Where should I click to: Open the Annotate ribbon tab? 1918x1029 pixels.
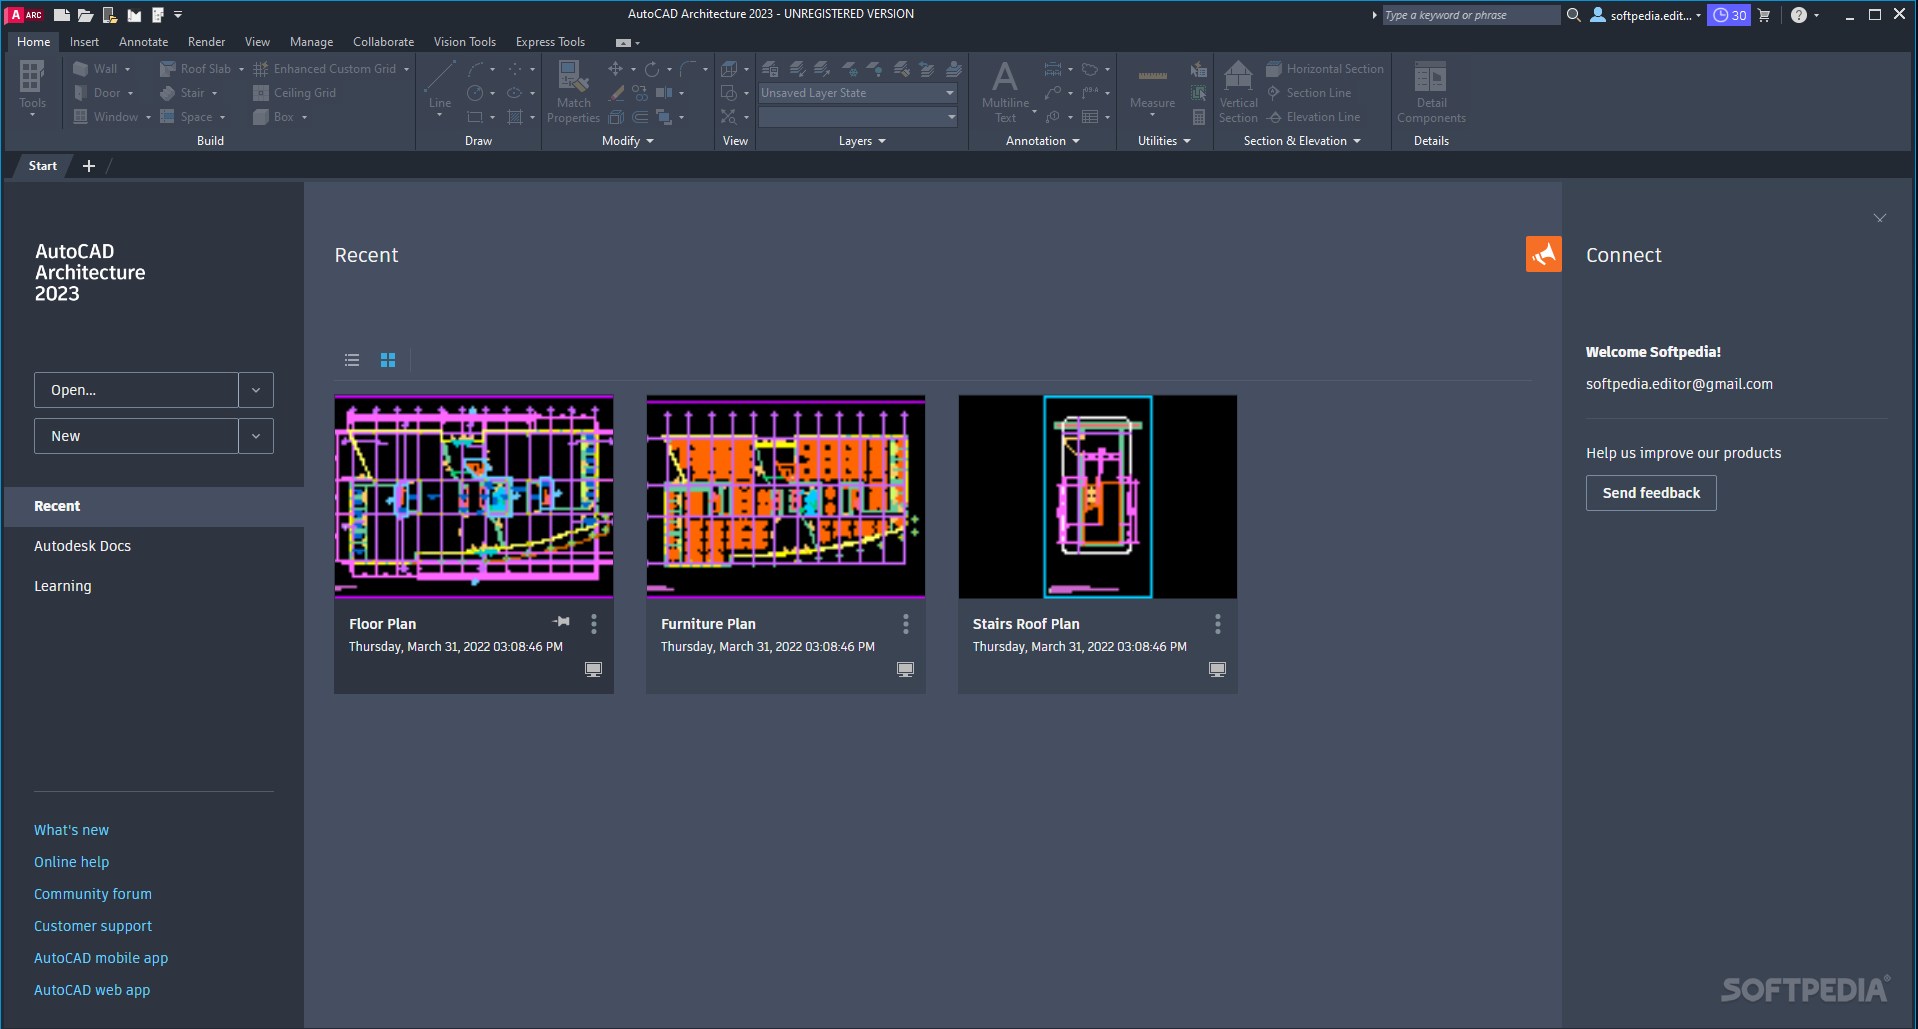[143, 42]
